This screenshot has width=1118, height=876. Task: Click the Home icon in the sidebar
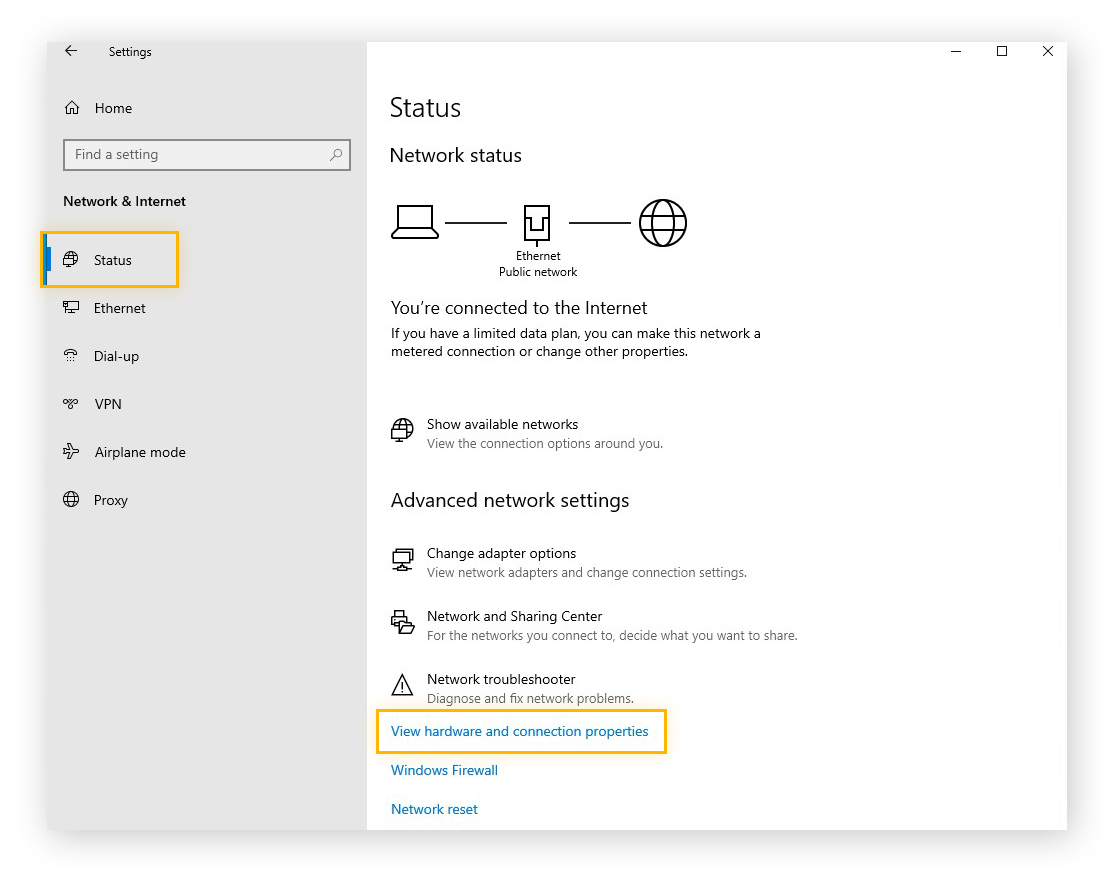click(x=70, y=108)
